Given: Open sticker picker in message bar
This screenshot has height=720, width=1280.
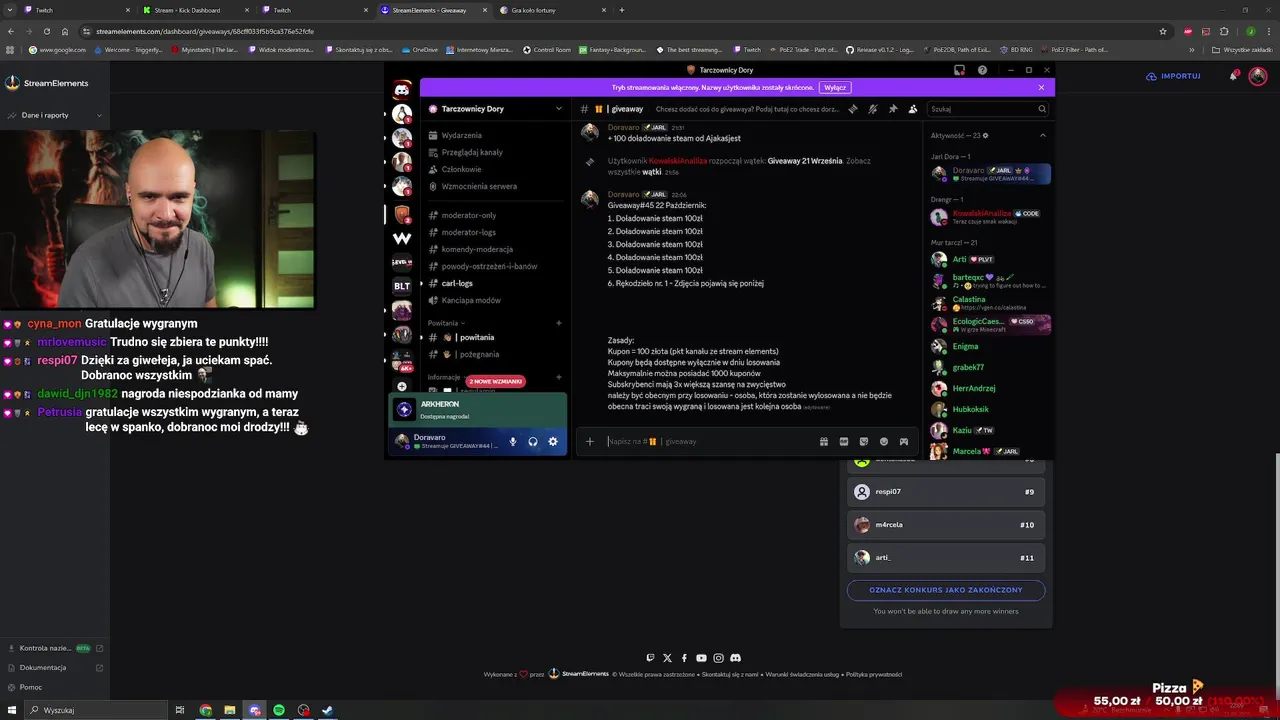Looking at the screenshot, I should [864, 441].
